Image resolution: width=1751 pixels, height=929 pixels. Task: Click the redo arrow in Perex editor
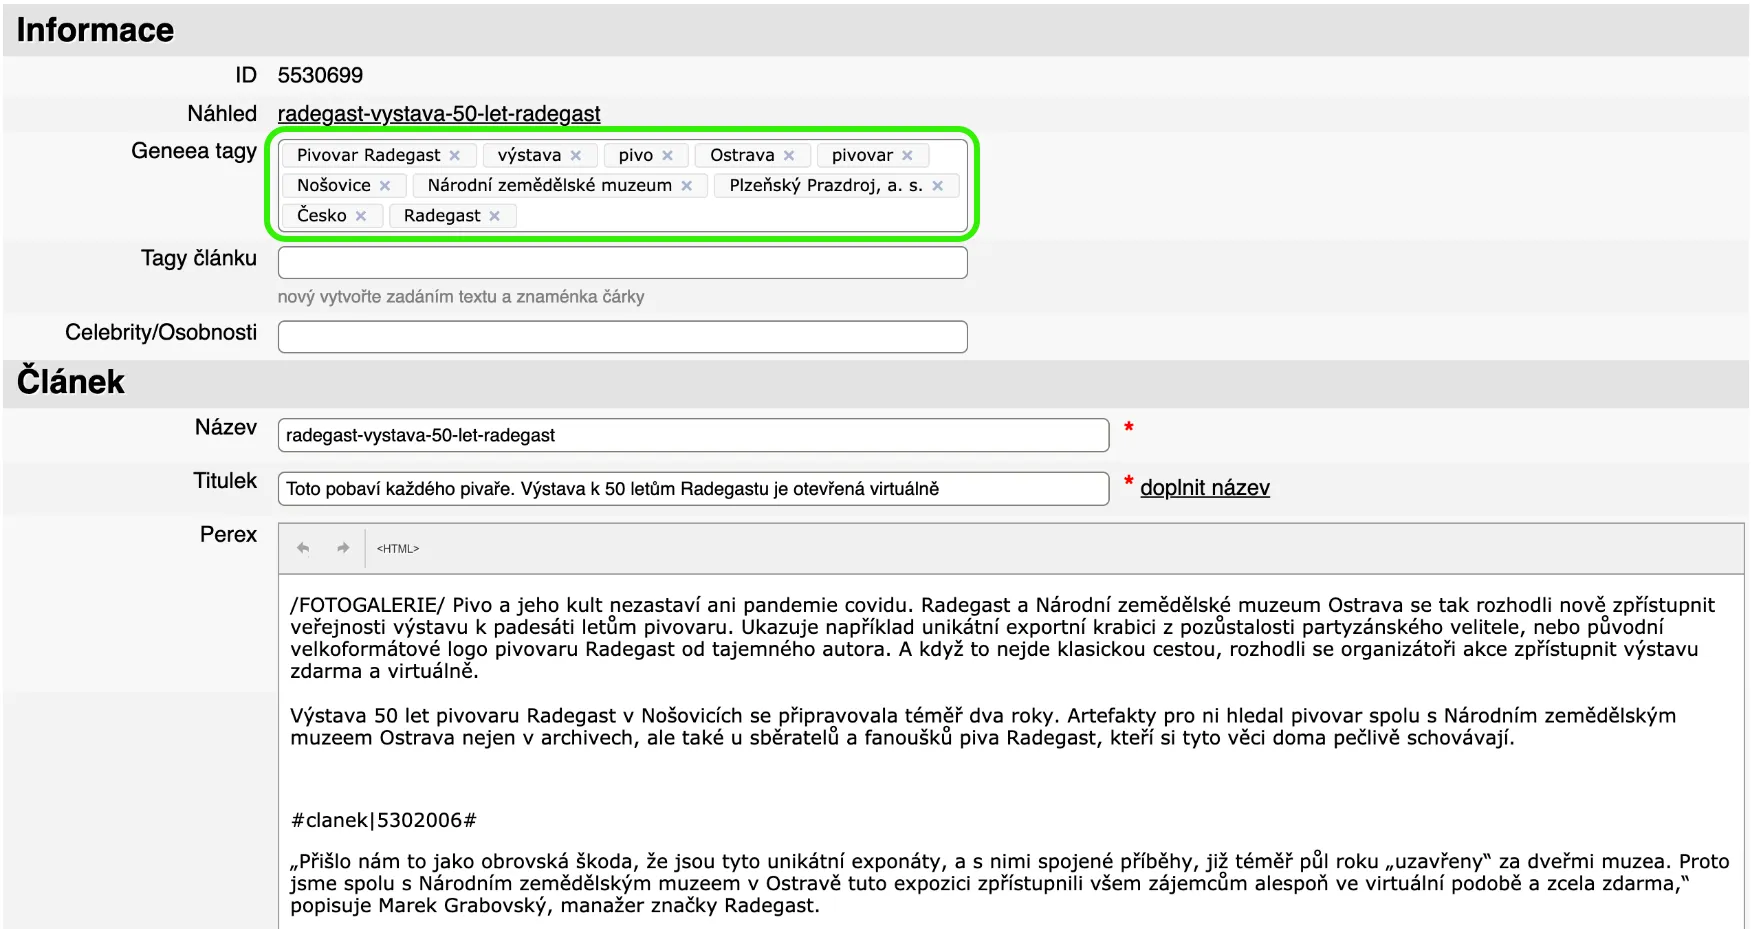click(x=343, y=548)
